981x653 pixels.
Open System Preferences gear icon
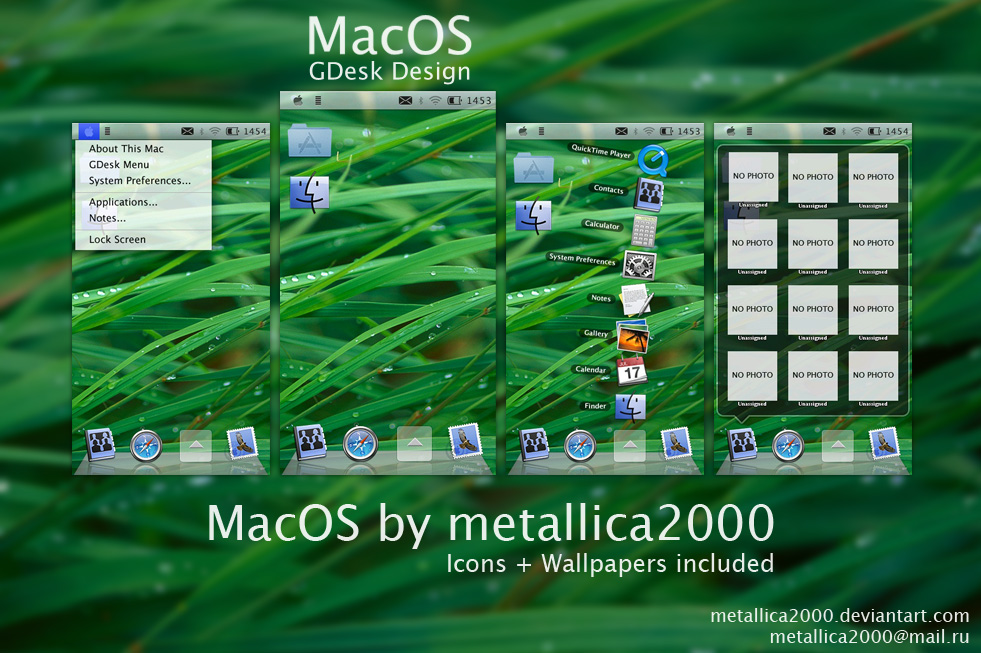(638, 264)
